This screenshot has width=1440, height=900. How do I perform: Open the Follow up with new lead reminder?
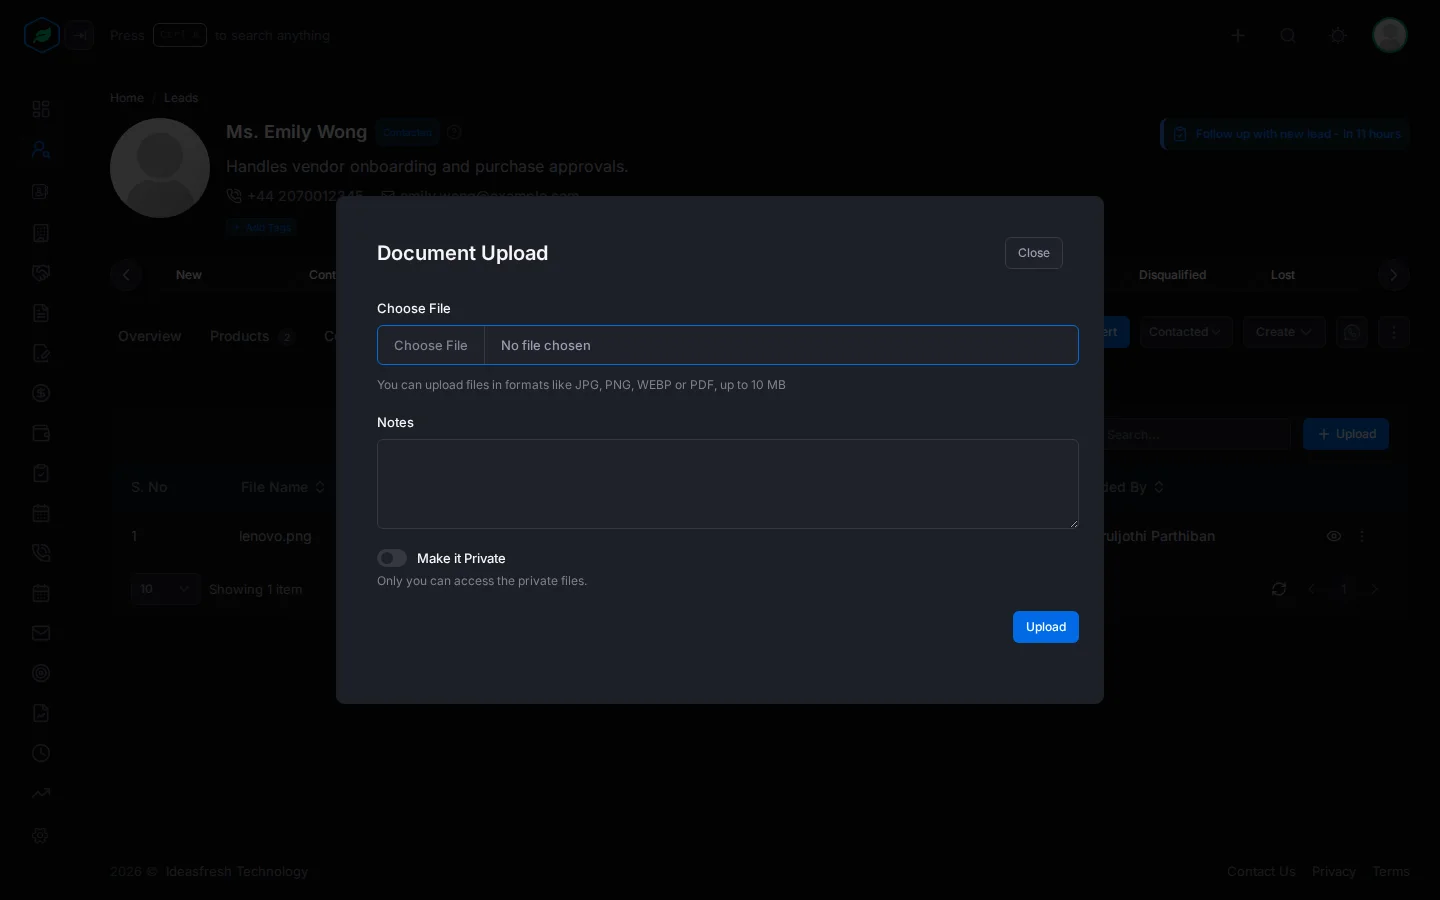pyautogui.click(x=1285, y=134)
